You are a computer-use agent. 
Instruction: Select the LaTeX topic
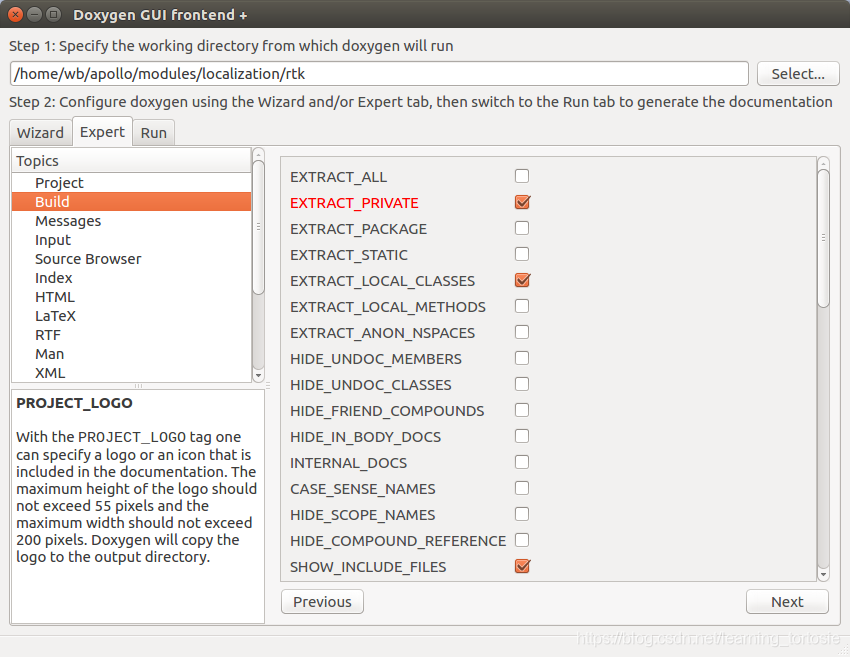pyautogui.click(x=131, y=315)
